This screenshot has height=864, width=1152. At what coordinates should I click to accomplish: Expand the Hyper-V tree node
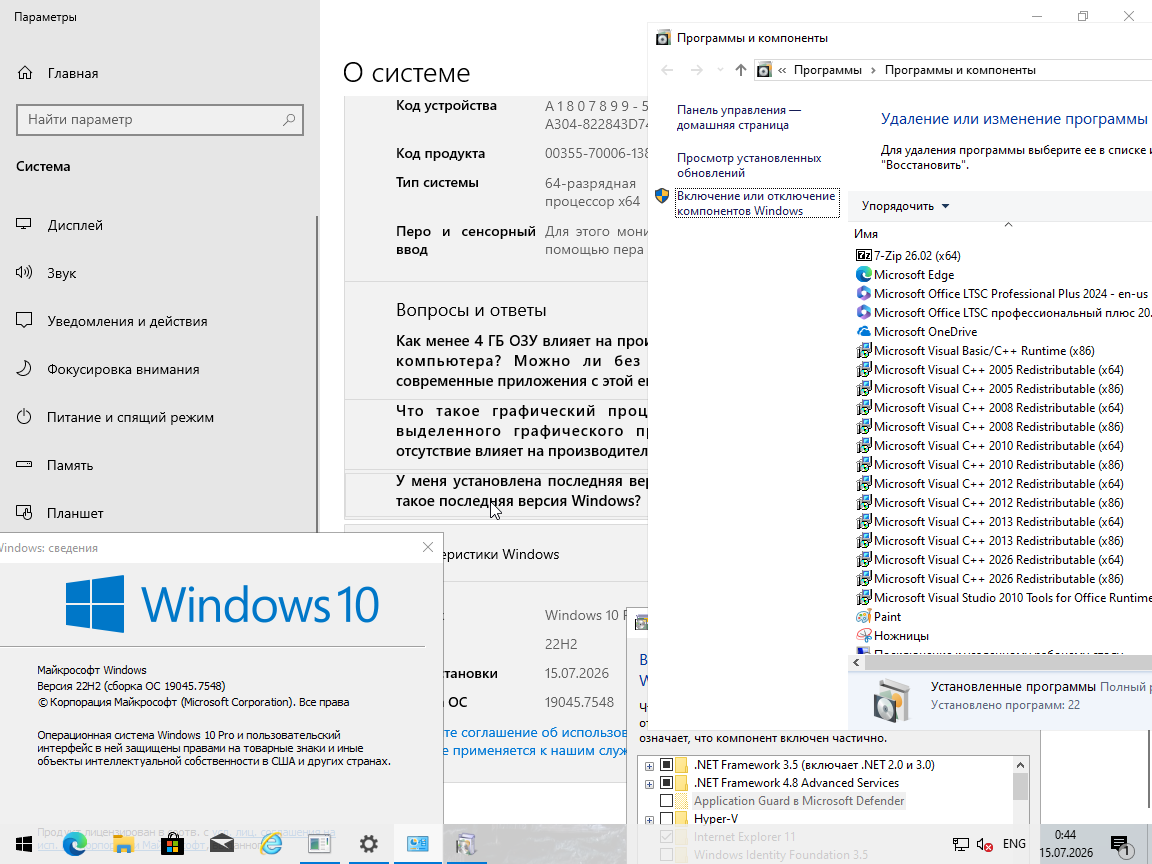click(649, 820)
